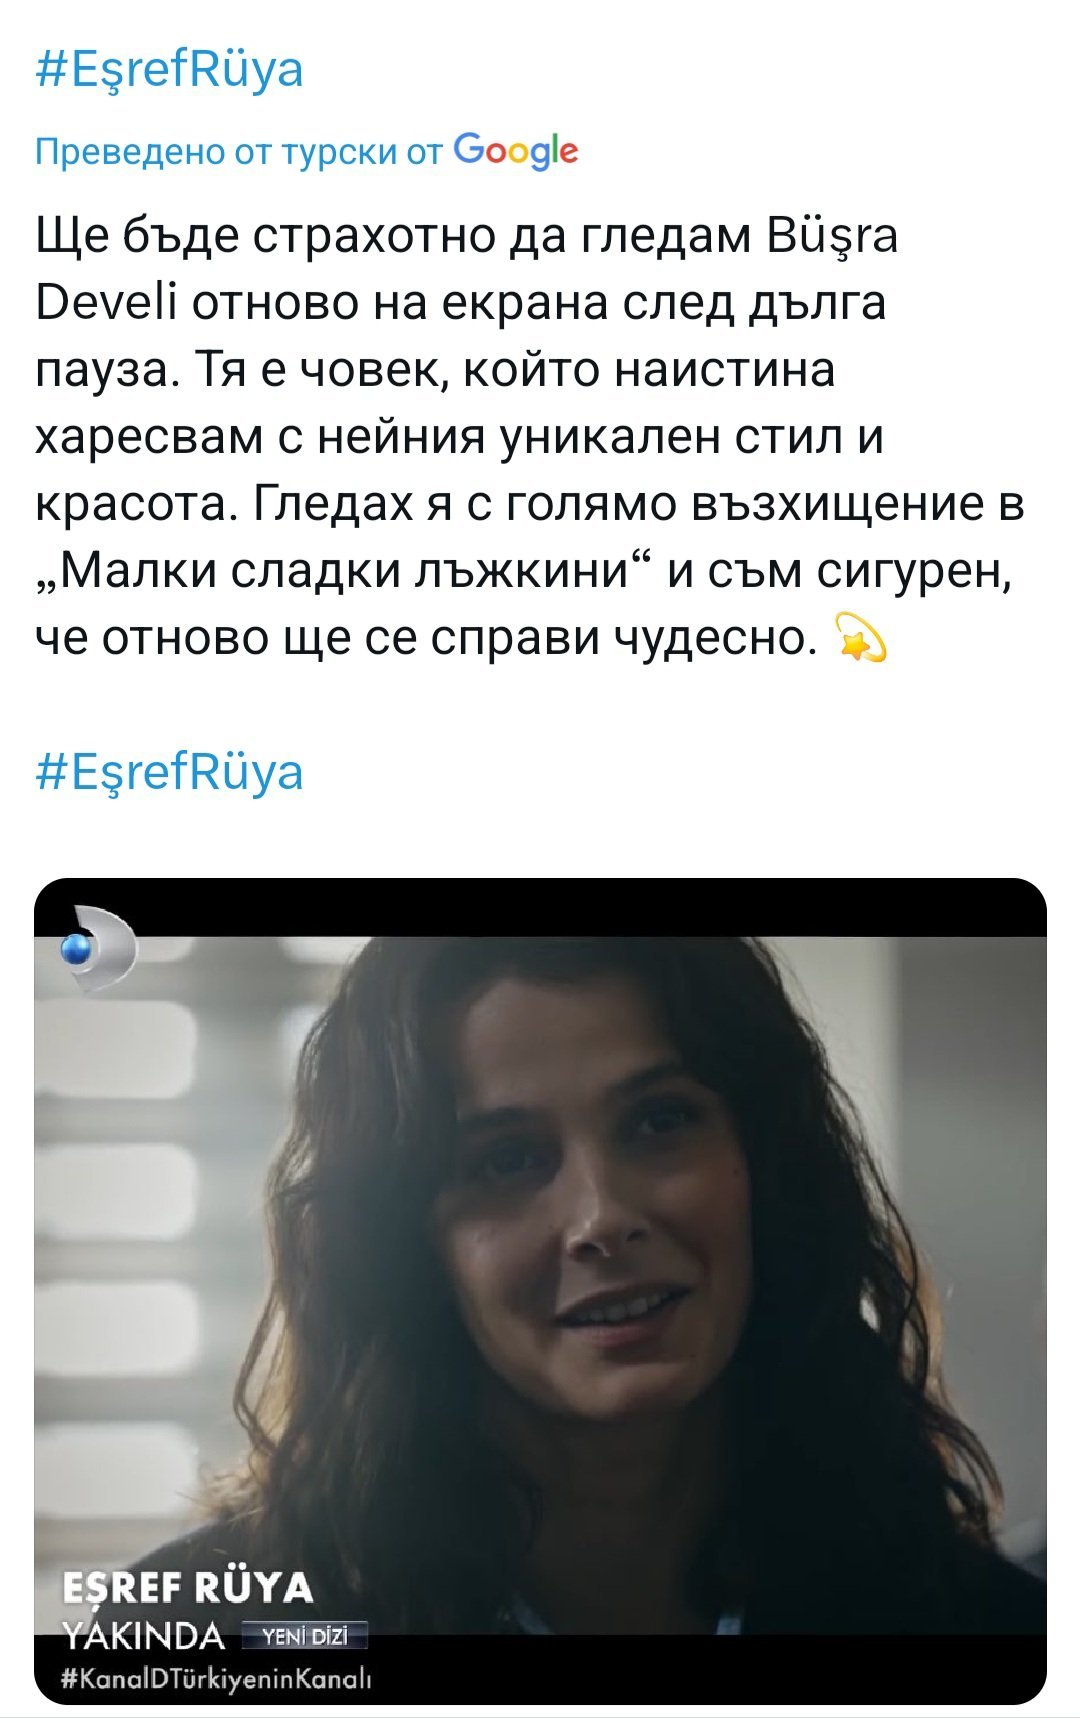Click the colorful Google logo
The width and height of the screenshot is (1080, 1723).
515,151
